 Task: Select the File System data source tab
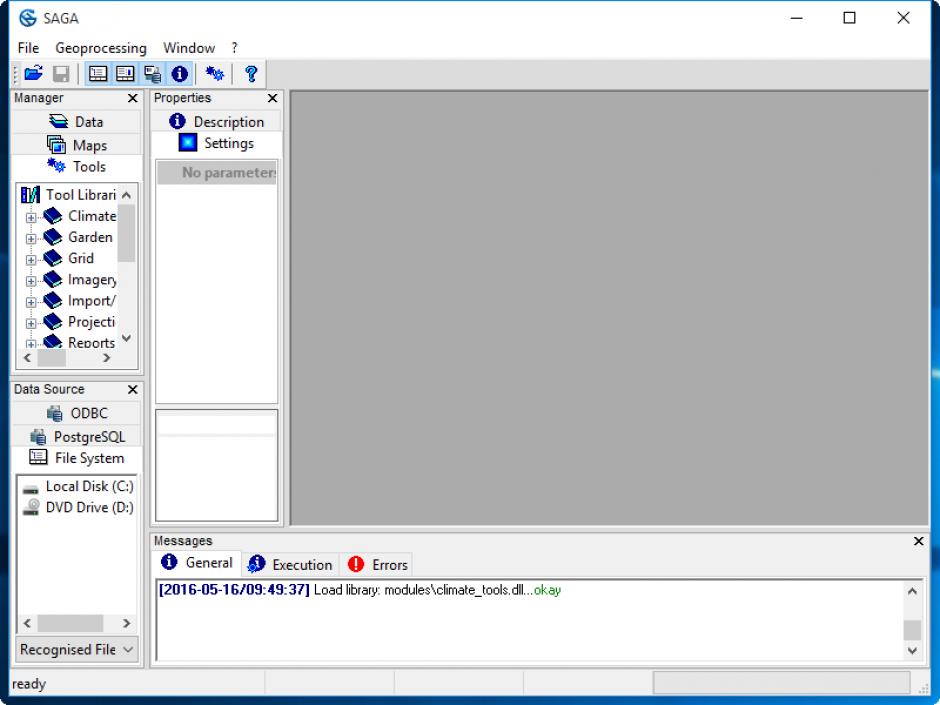76,458
